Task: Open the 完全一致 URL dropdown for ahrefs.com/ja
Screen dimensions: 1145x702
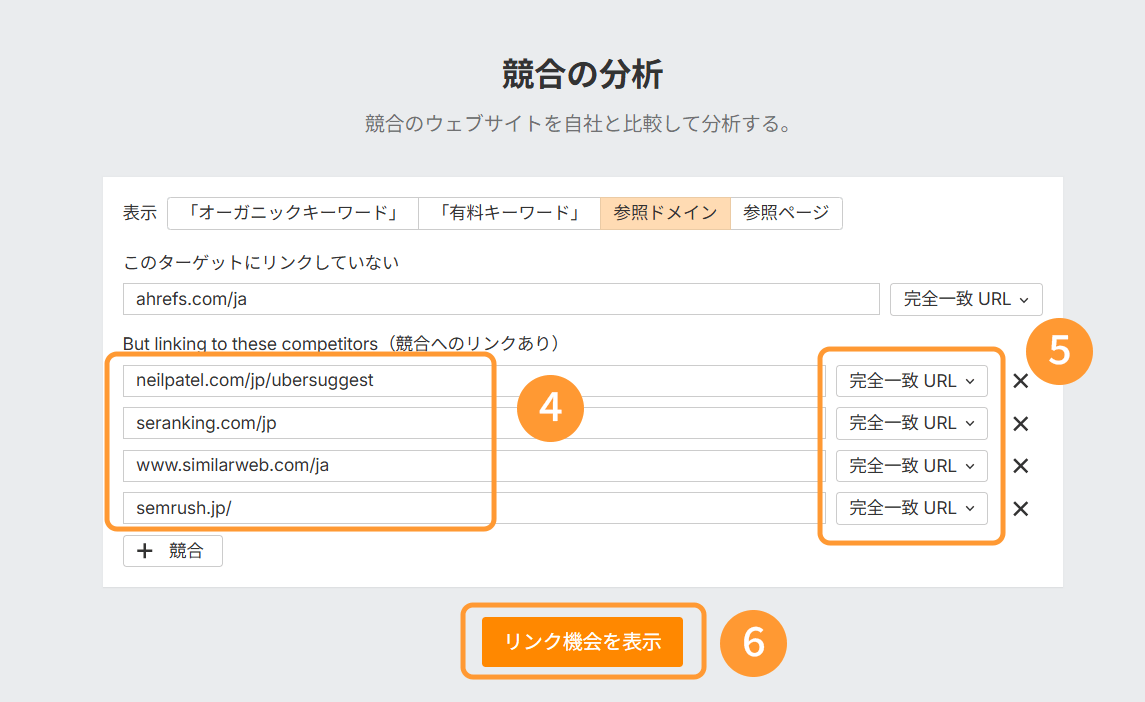Action: tap(965, 299)
